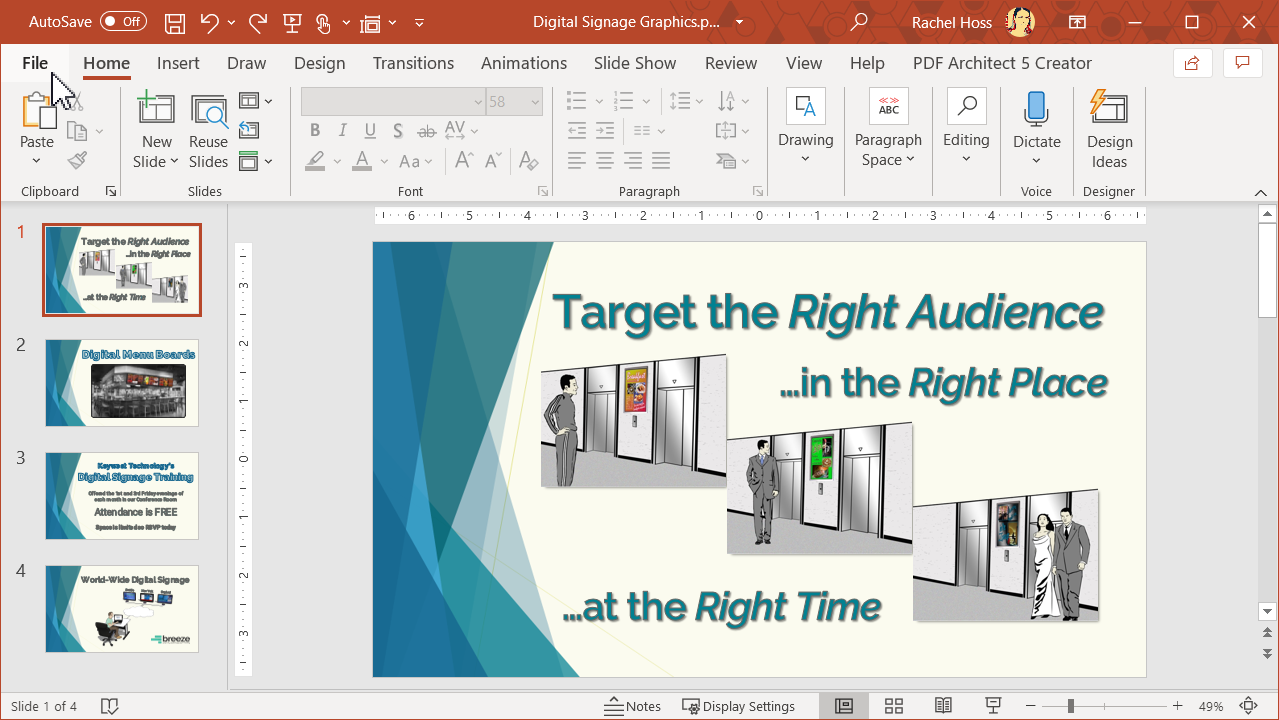Image resolution: width=1279 pixels, height=720 pixels.
Task: Select the Digital Menu Boards slide thumbnail
Action: [x=122, y=383]
